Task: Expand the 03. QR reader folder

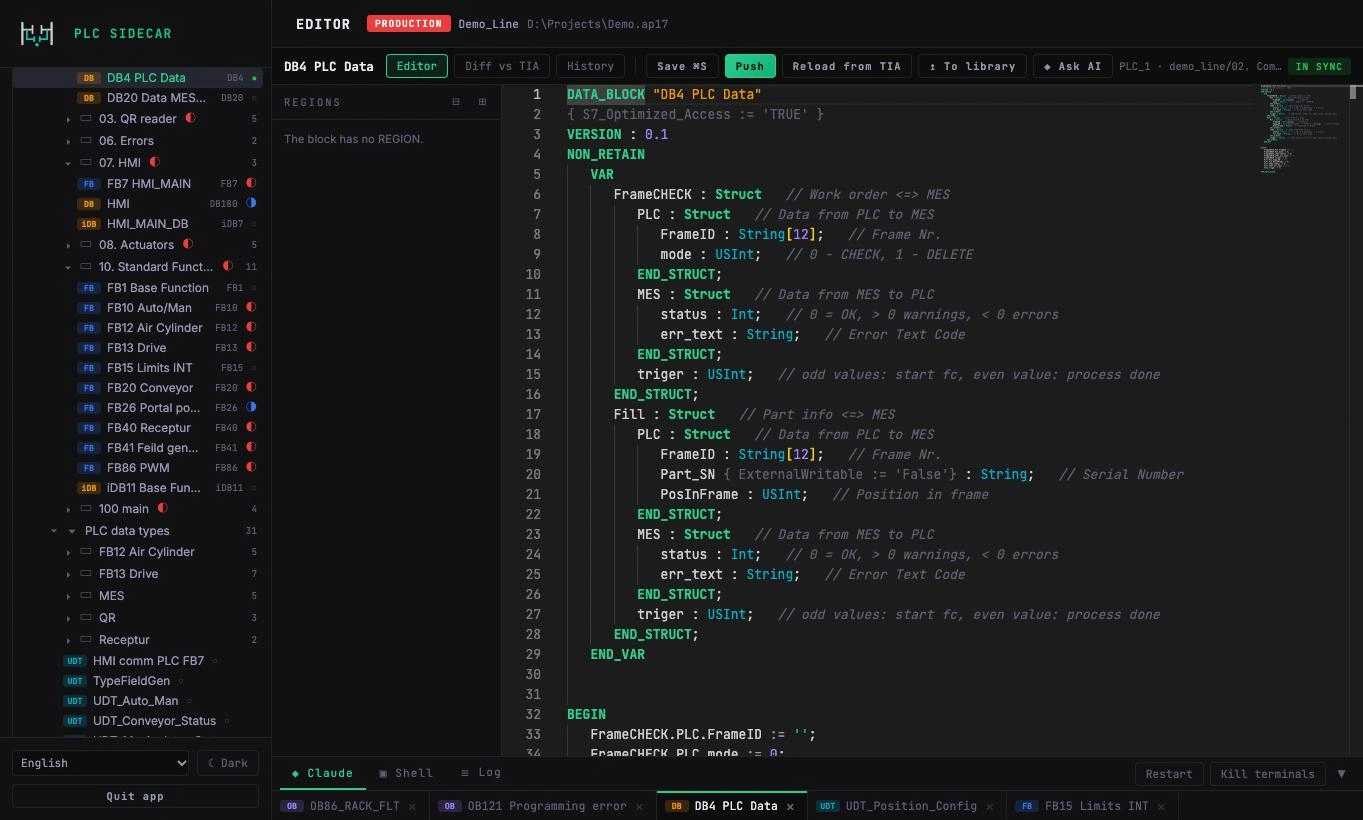Action: point(68,119)
